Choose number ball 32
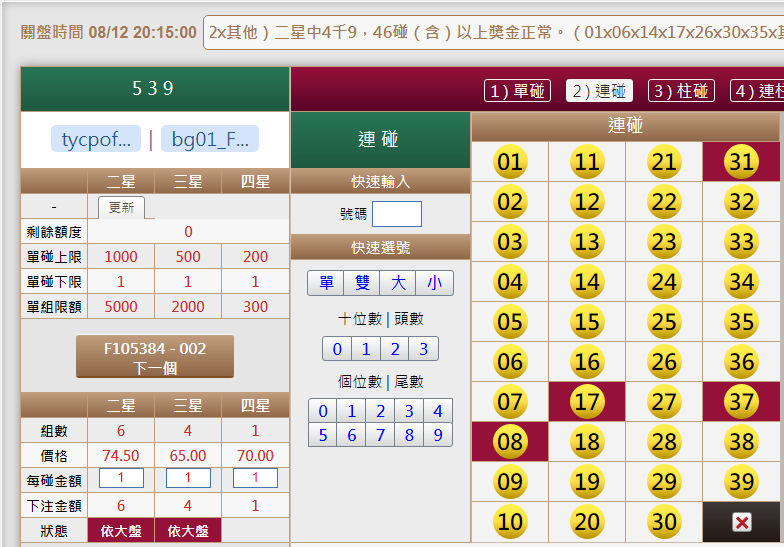Viewport: 784px width, 547px height. [x=742, y=202]
